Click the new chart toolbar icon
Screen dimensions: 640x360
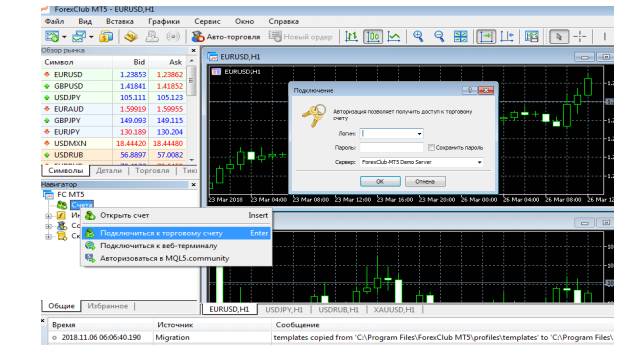point(52,37)
